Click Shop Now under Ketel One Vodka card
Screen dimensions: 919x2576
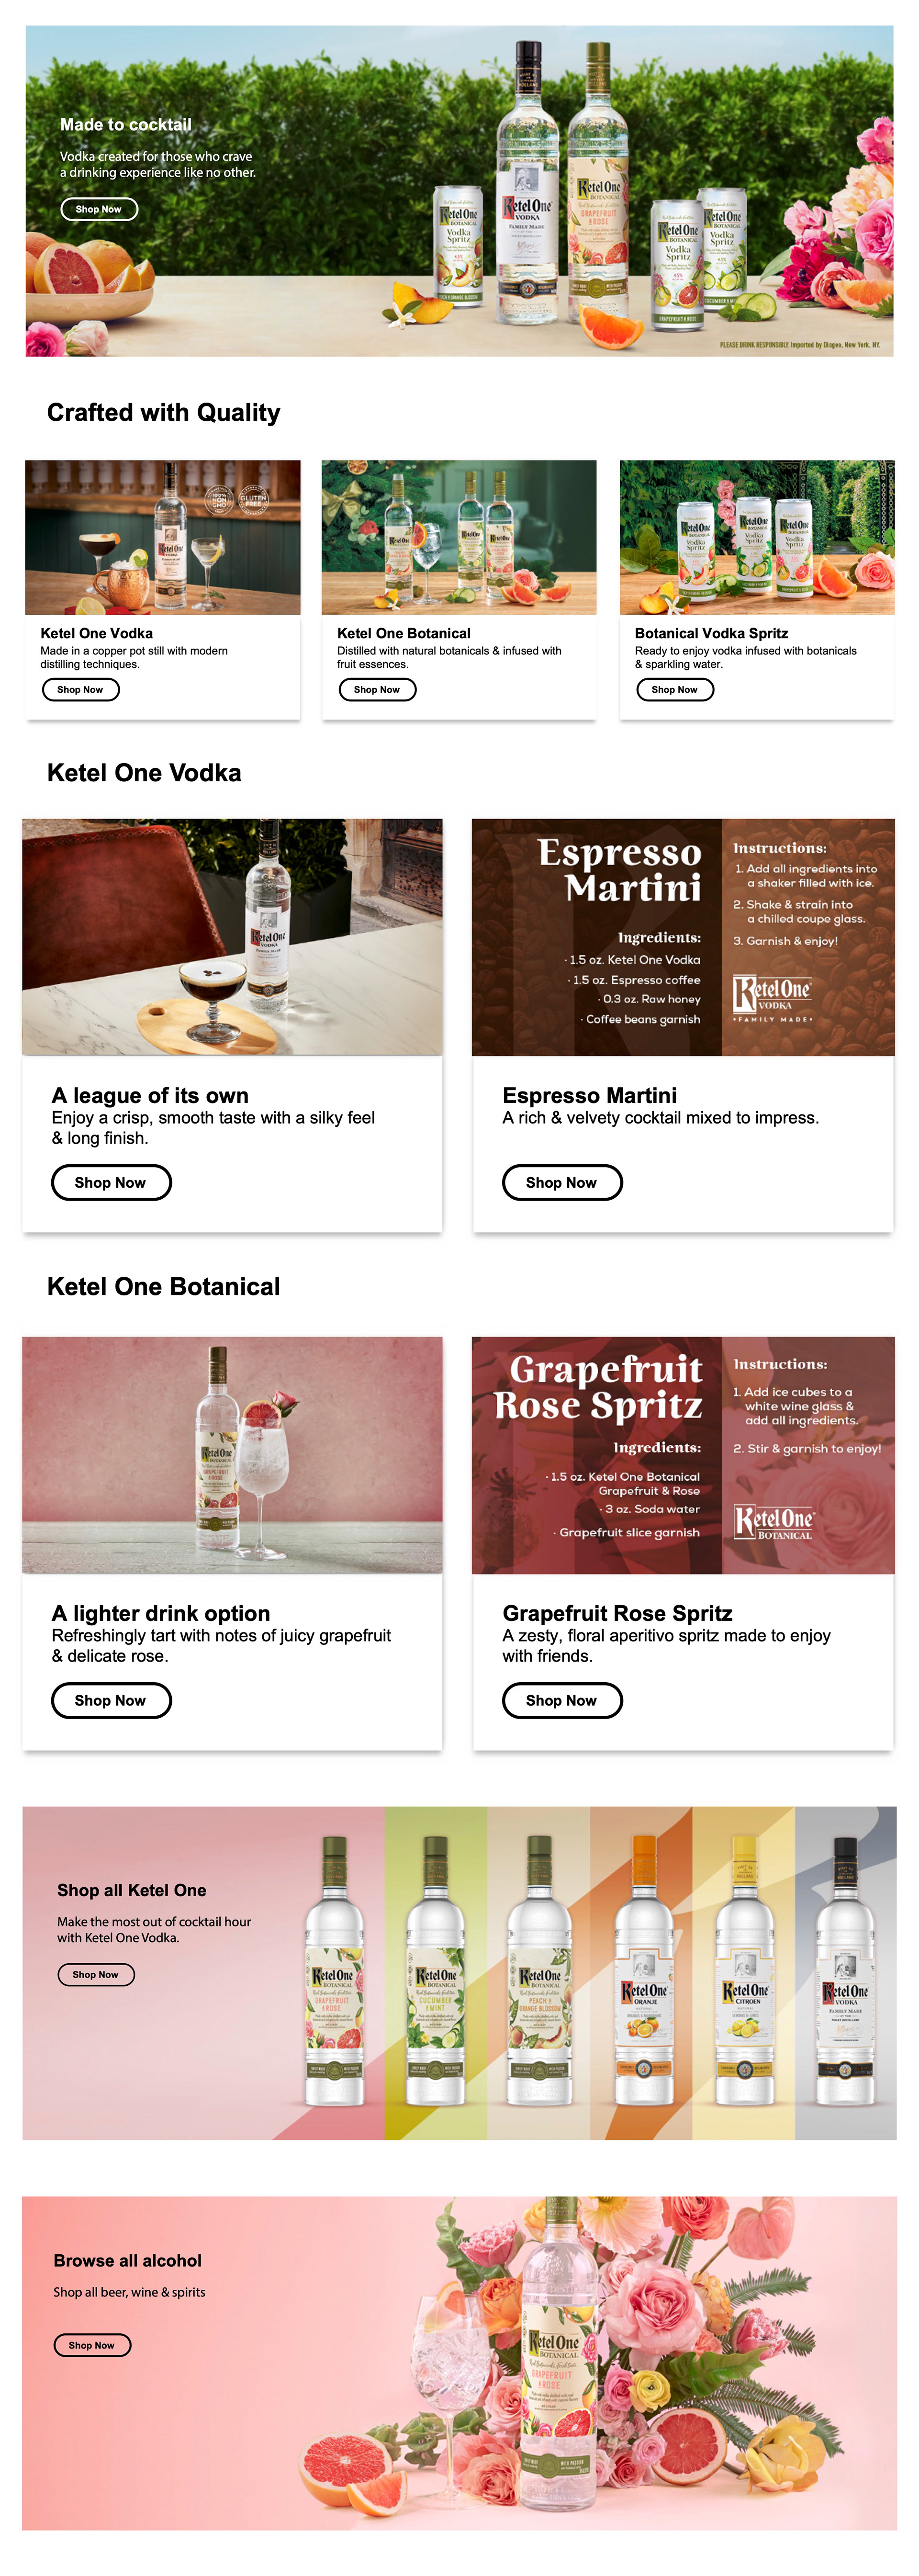coord(80,689)
